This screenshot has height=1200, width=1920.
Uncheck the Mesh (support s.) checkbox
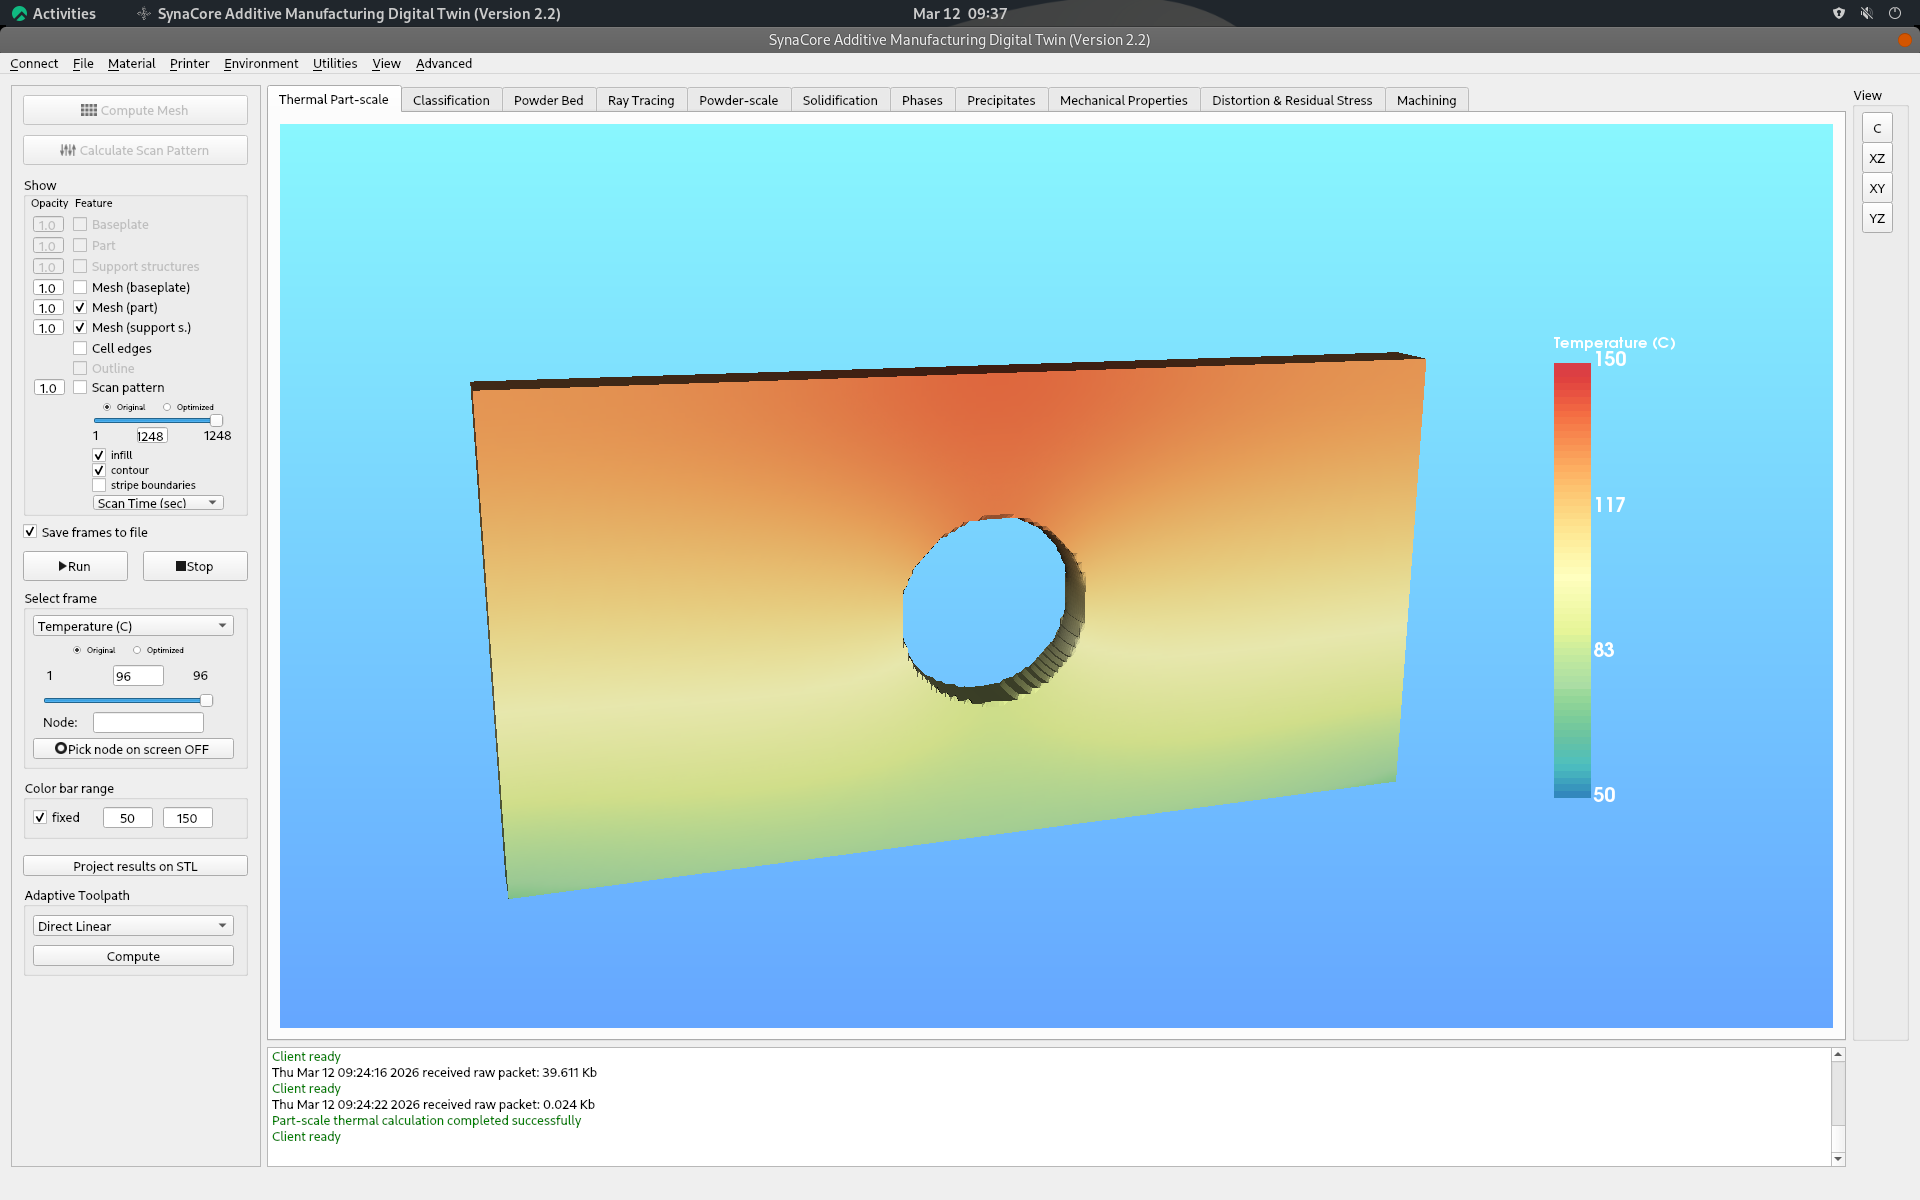click(80, 327)
